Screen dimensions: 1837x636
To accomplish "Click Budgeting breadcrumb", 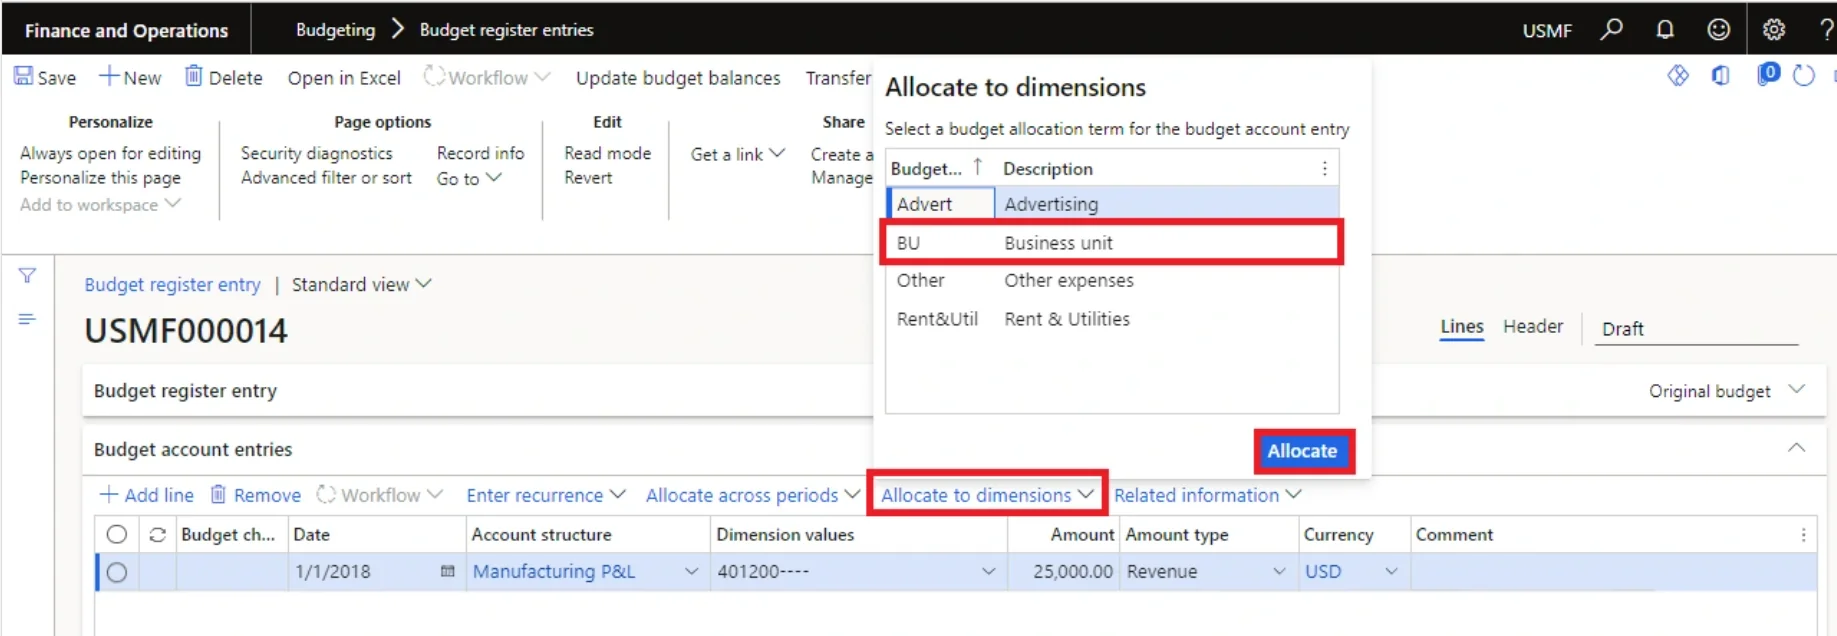I will pyautogui.click(x=335, y=30).
